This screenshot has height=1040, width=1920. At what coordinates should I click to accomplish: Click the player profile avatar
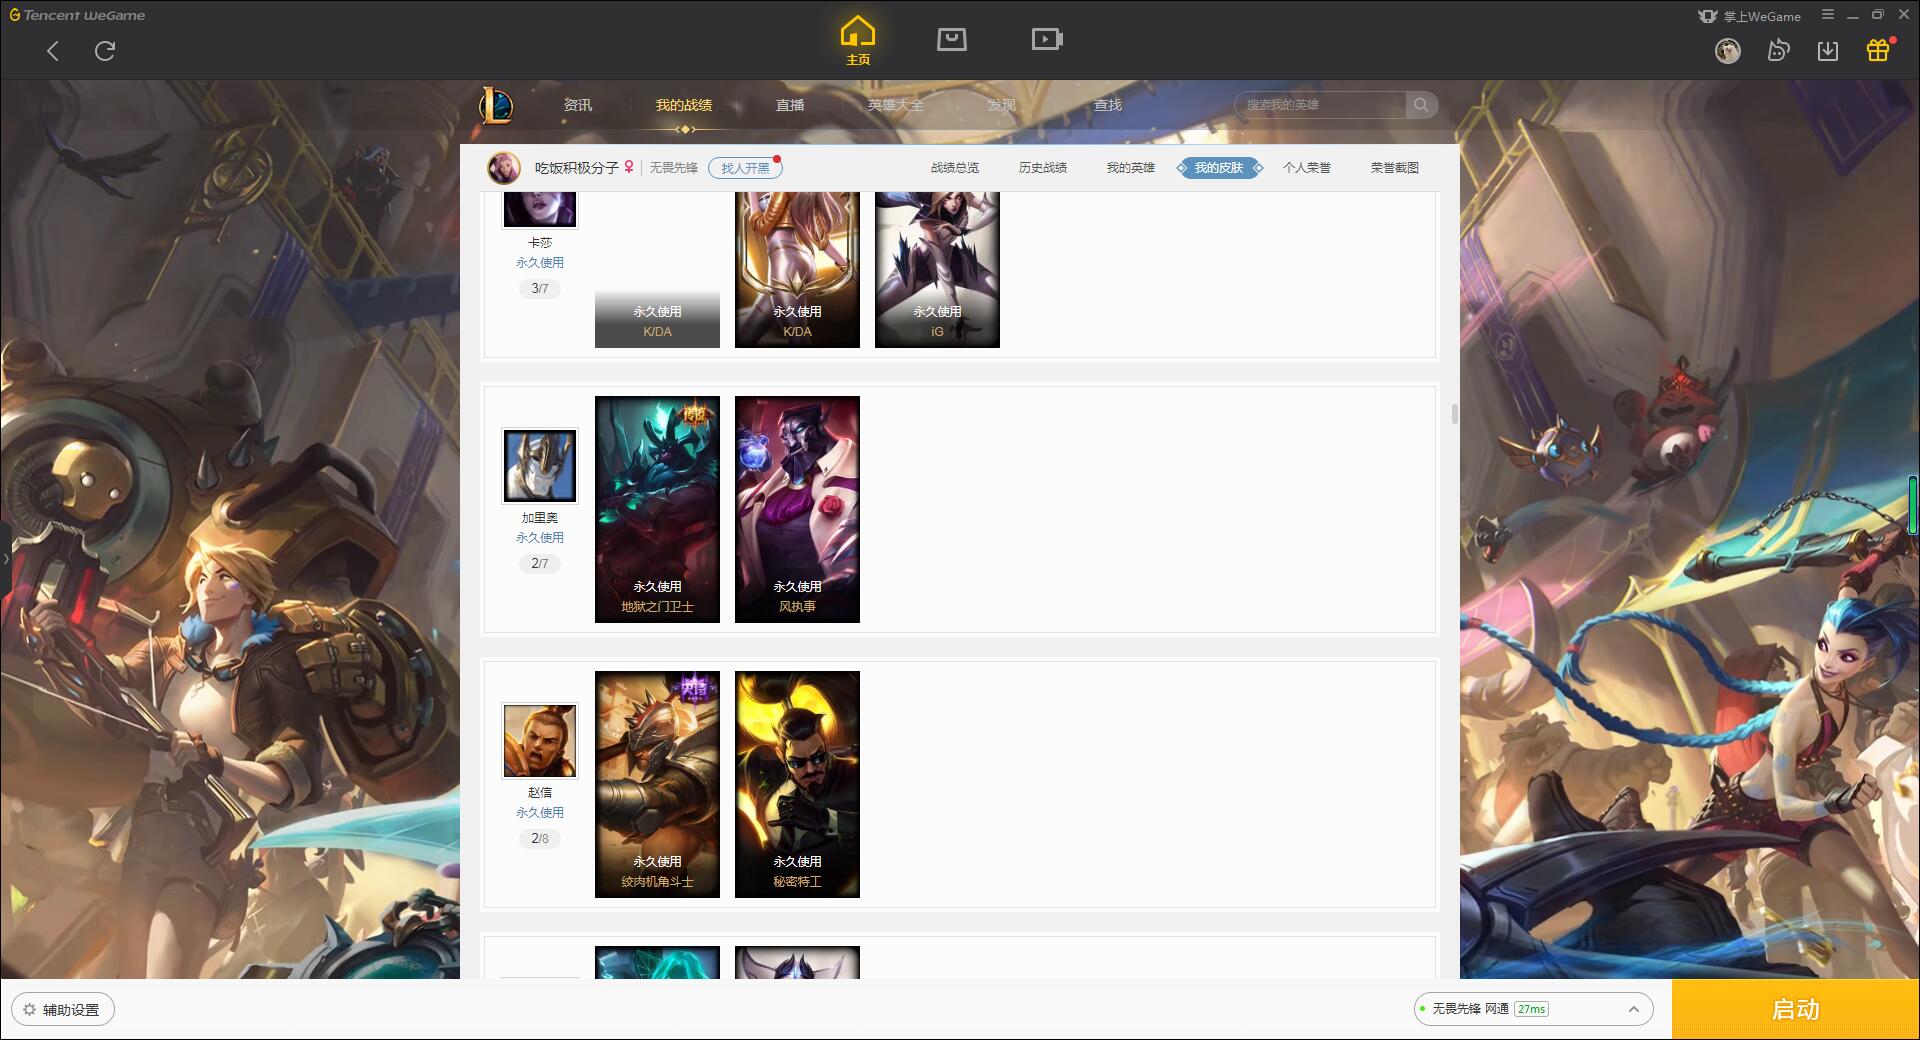504,168
